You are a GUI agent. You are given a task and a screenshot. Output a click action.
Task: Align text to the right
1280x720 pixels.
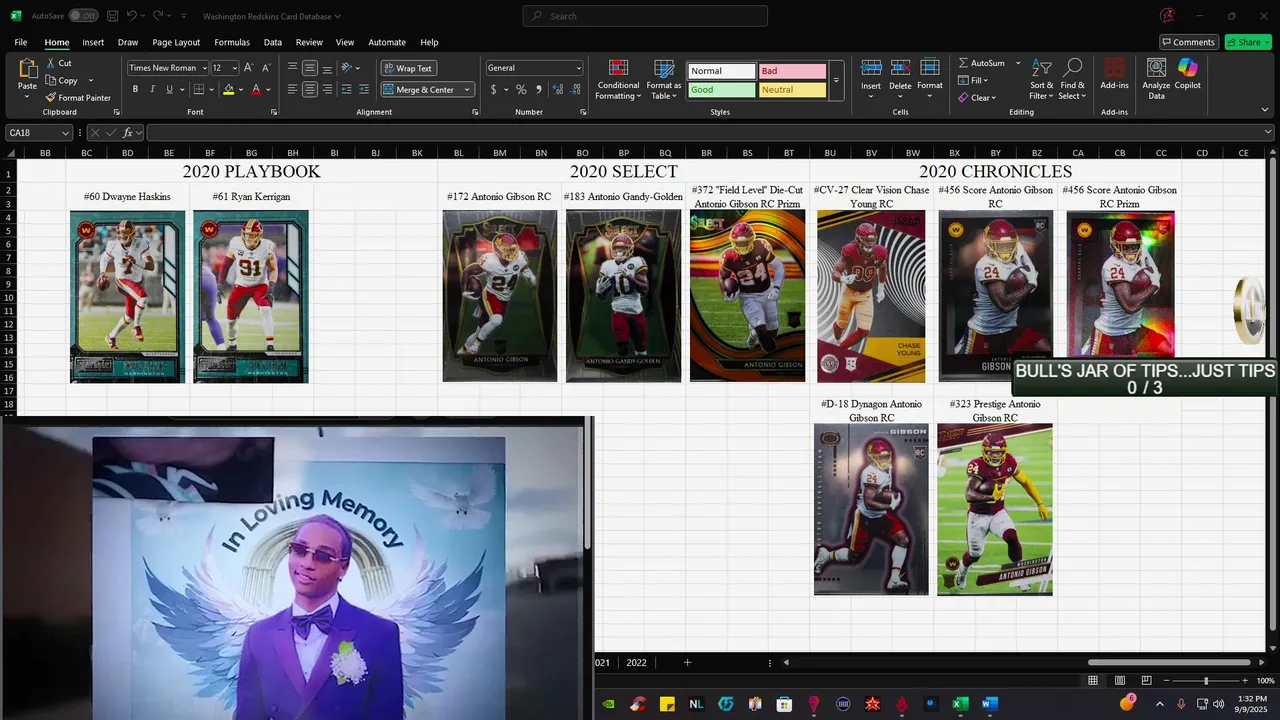(x=327, y=89)
